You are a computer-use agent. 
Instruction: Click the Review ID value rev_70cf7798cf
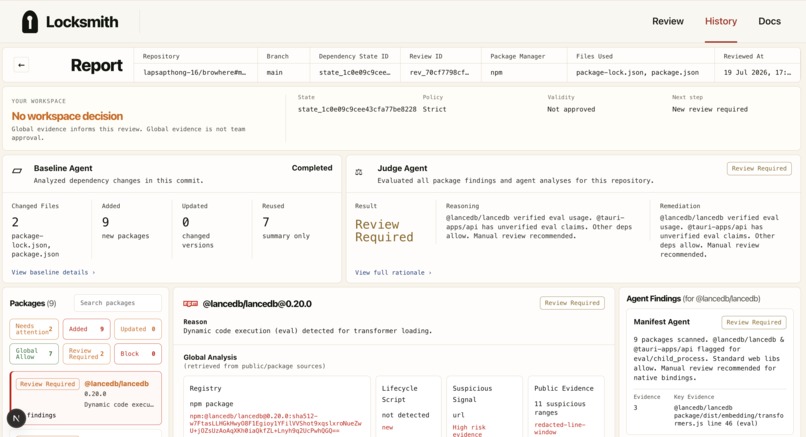[439, 72]
